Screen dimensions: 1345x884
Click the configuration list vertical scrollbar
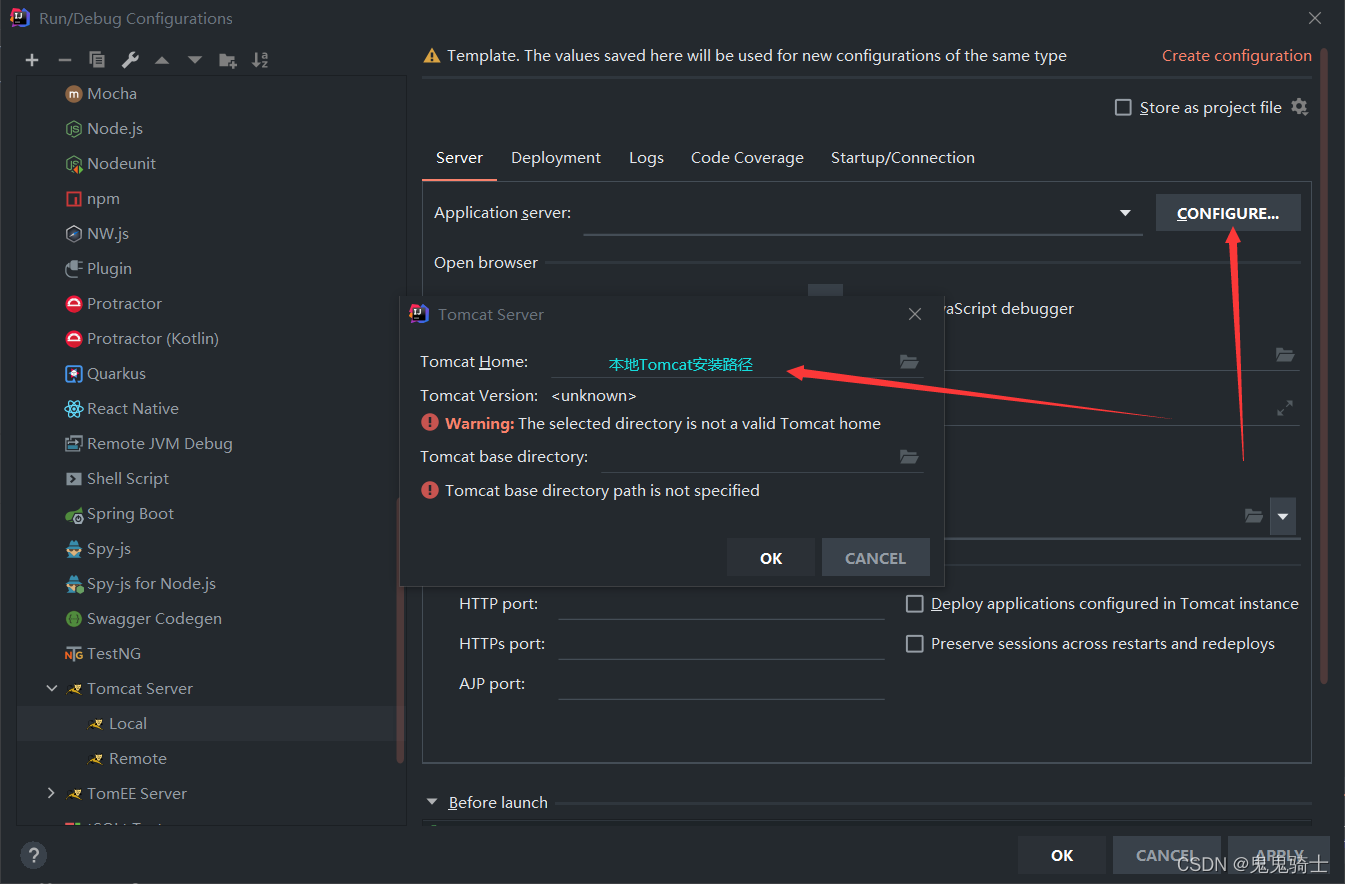point(401,630)
